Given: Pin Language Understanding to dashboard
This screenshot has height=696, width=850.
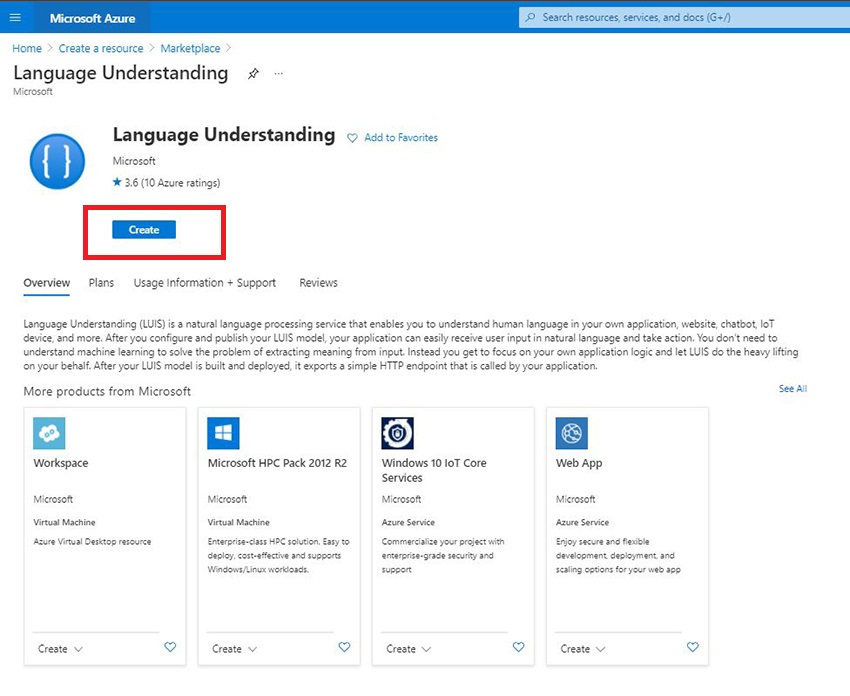Looking at the screenshot, I should point(253,74).
